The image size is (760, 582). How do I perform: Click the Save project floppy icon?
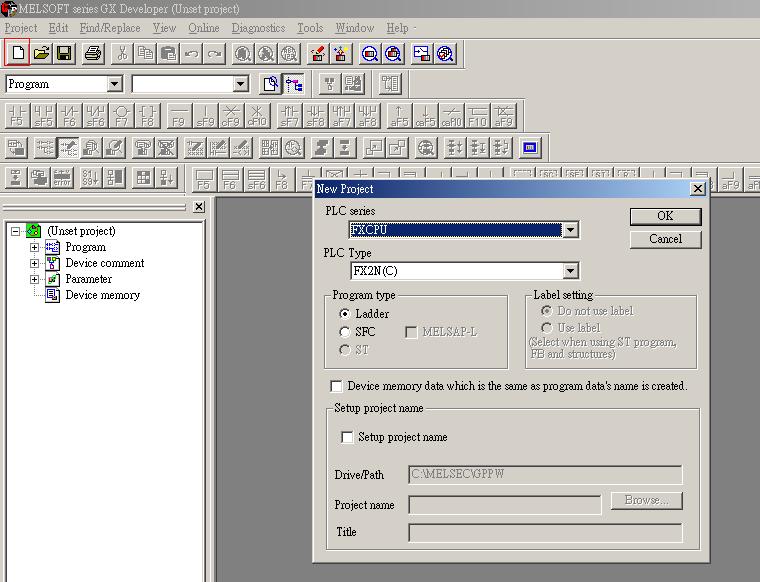64,53
